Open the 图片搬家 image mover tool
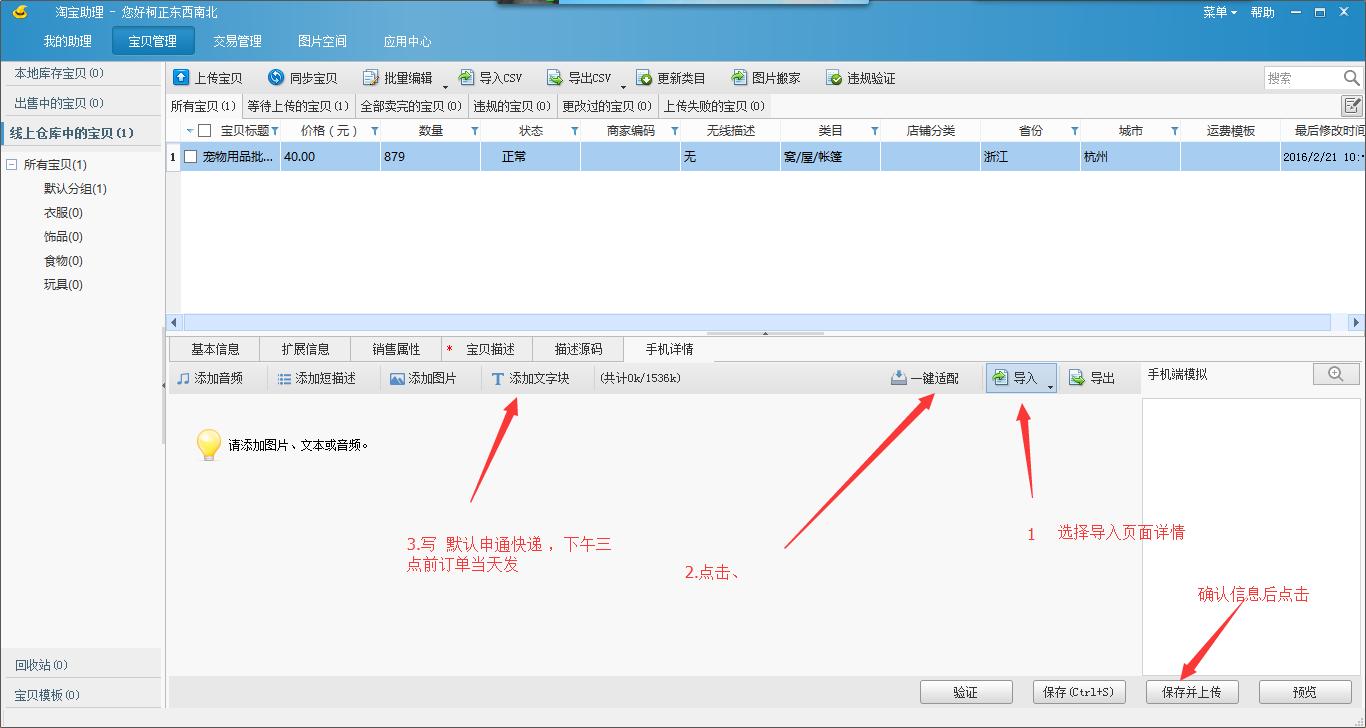 (738, 77)
